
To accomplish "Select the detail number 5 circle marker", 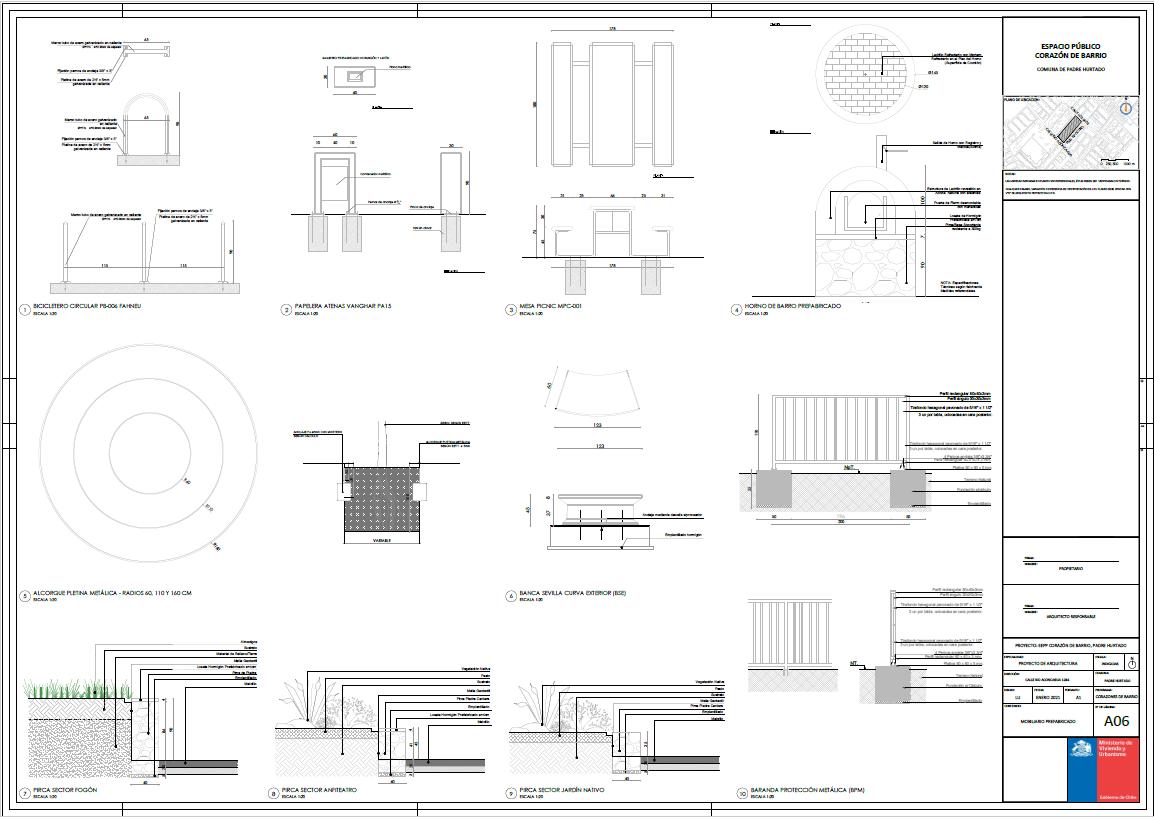I will pyautogui.click(x=24, y=596).
